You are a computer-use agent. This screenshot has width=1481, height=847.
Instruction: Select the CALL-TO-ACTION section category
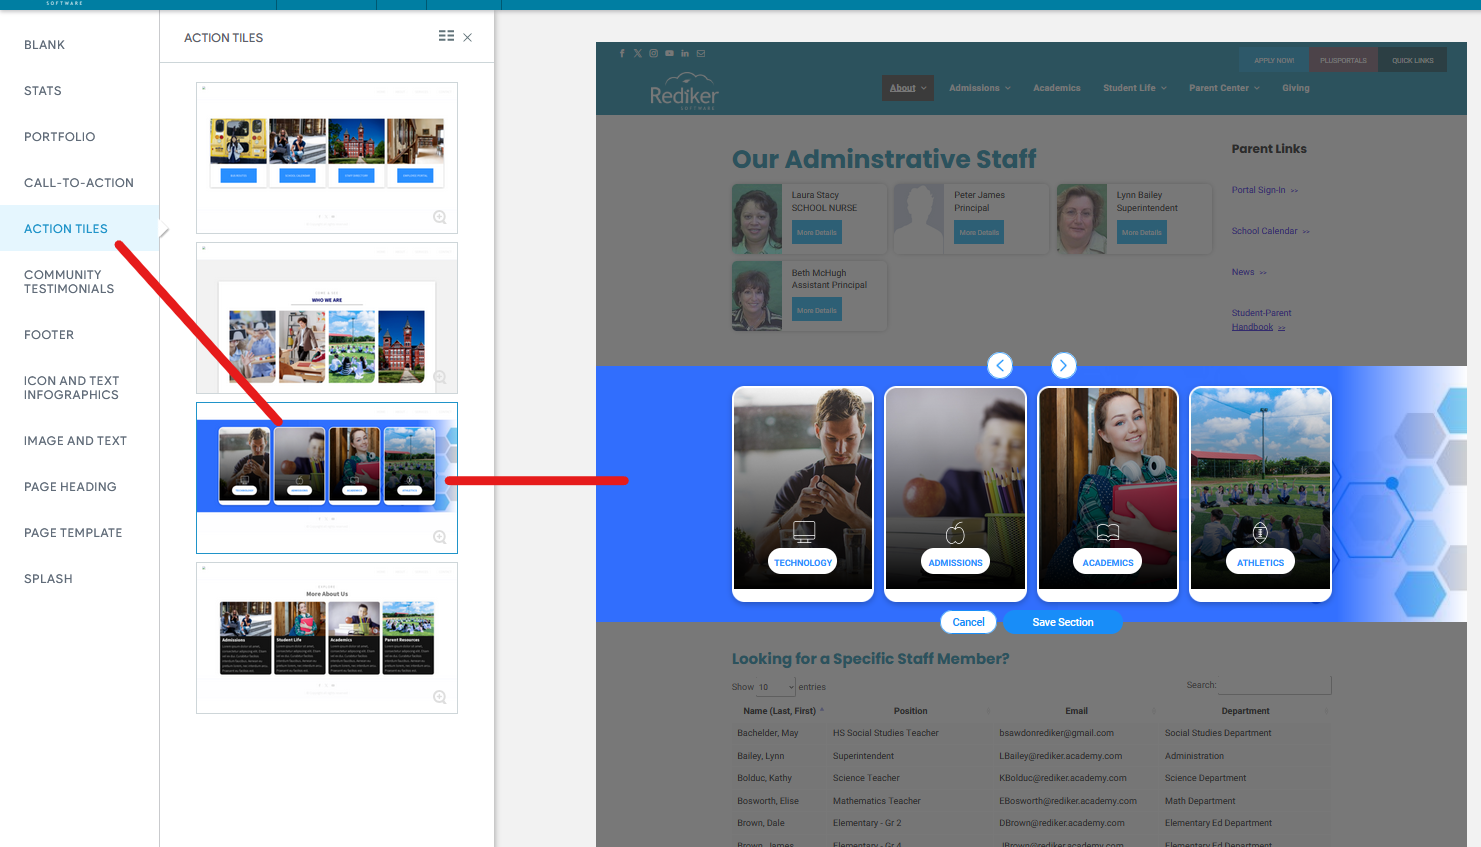(x=79, y=183)
